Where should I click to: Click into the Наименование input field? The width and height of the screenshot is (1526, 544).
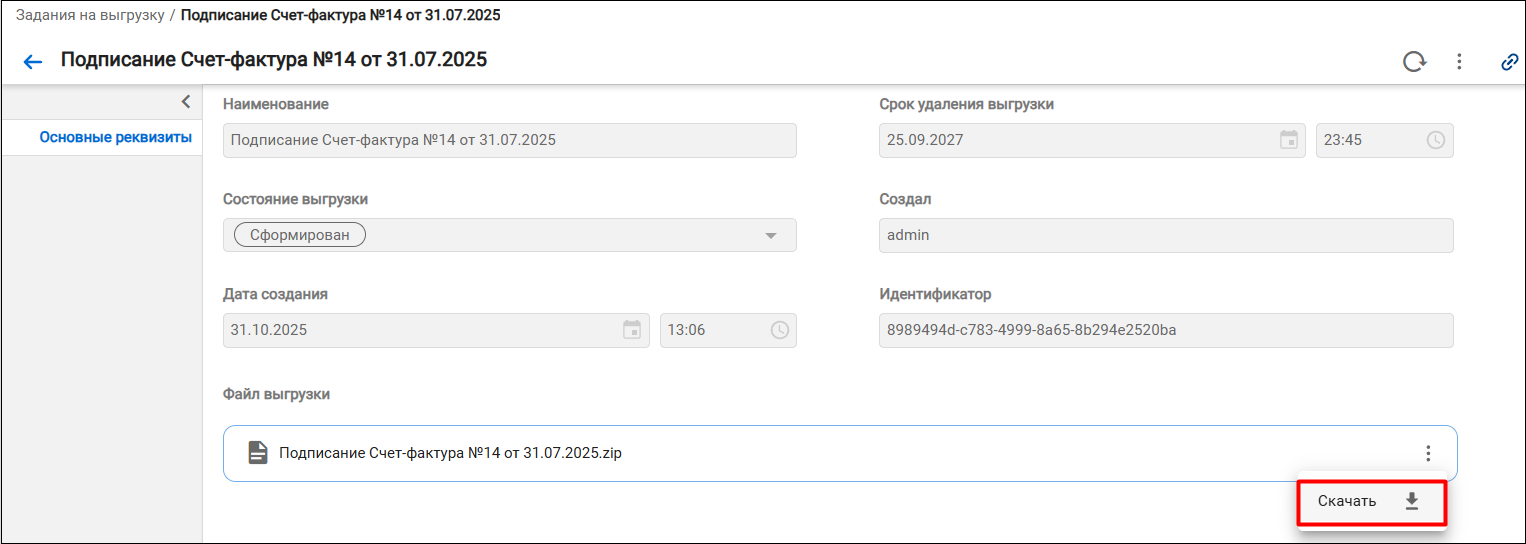[x=510, y=140]
